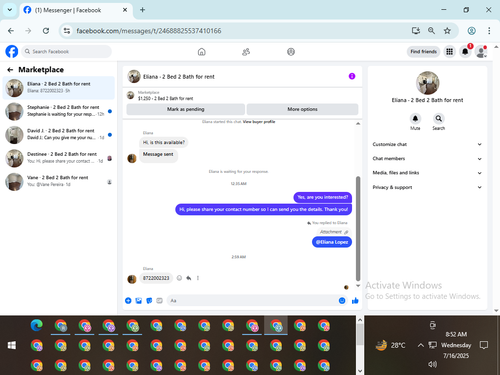This screenshot has height=375, width=500.
Task: Expand the Chat members section
Action: (427, 159)
